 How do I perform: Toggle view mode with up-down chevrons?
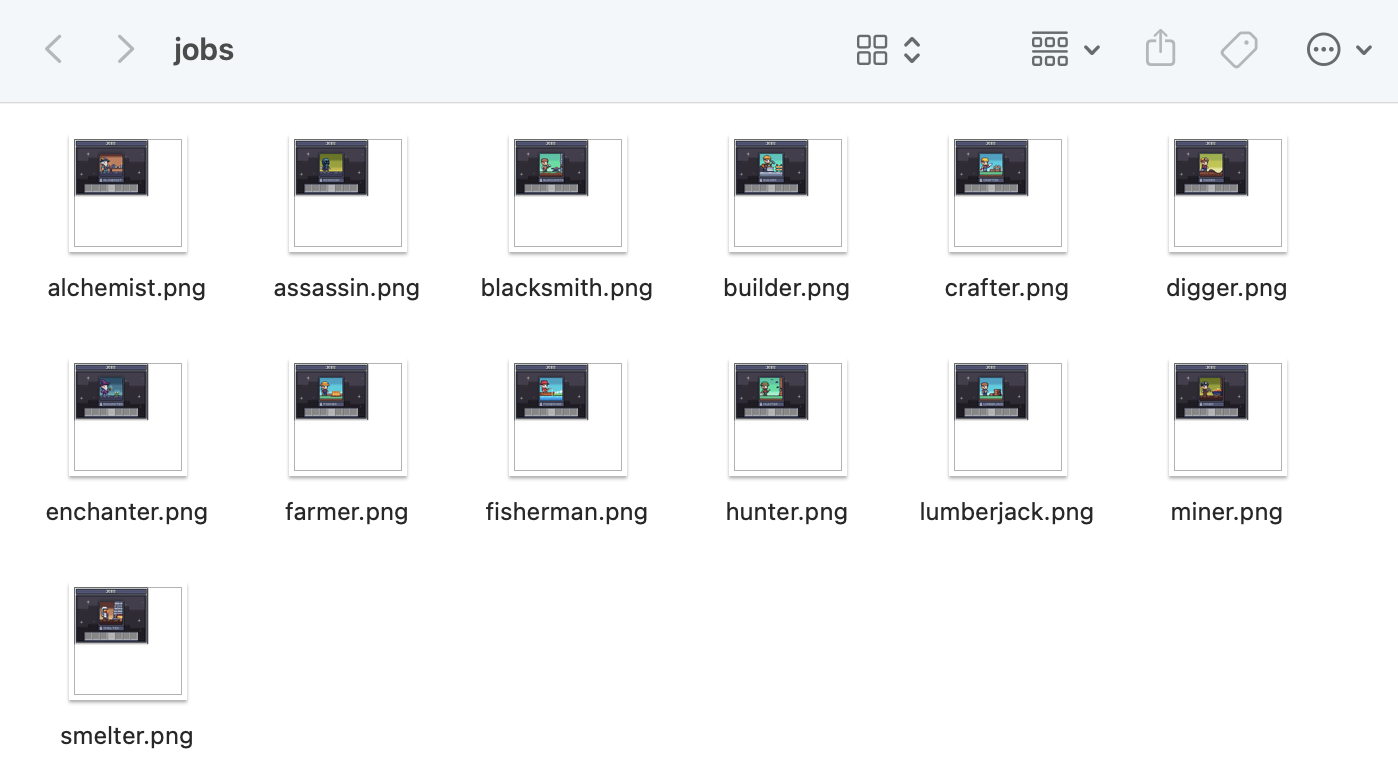pyautogui.click(x=912, y=49)
